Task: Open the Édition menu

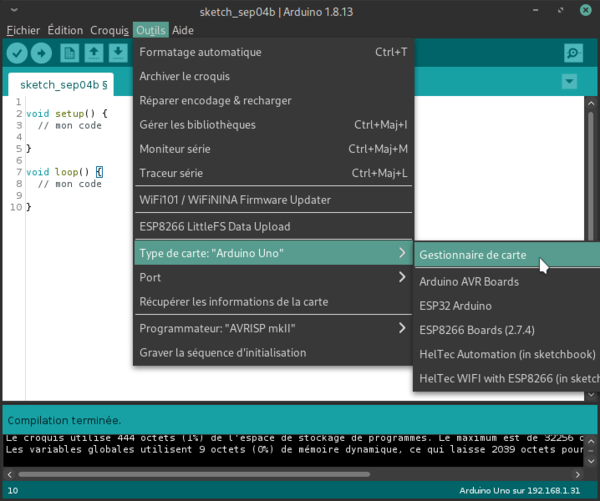Action: tap(65, 30)
